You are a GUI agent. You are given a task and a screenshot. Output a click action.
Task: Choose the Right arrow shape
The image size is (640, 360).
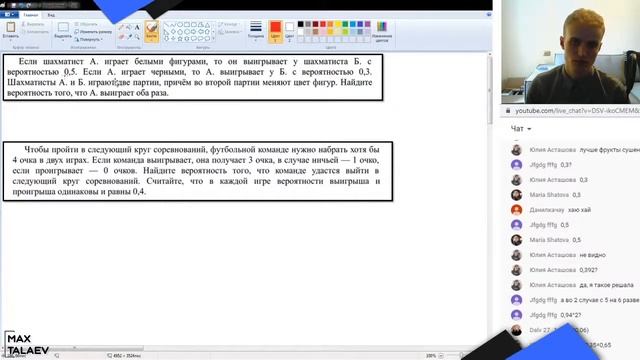[193, 31]
